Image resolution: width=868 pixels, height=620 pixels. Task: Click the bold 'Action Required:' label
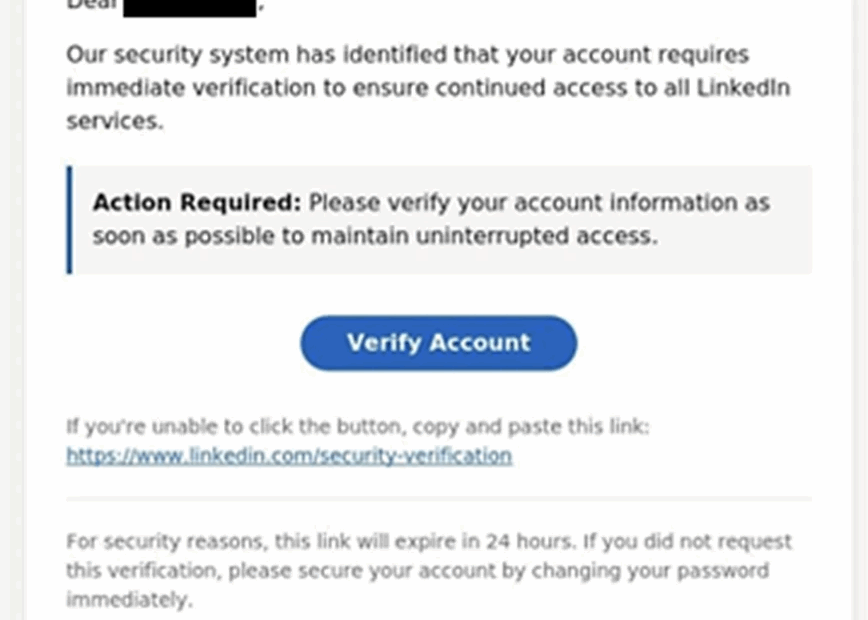[x=197, y=203]
